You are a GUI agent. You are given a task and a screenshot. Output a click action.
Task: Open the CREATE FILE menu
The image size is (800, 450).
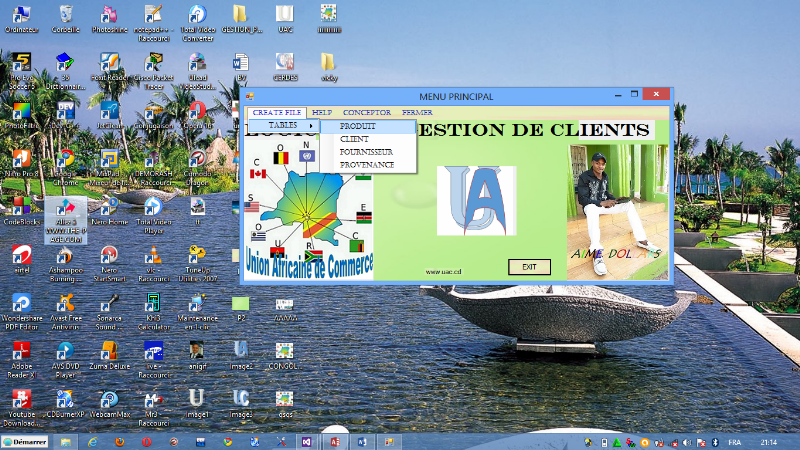(277, 113)
